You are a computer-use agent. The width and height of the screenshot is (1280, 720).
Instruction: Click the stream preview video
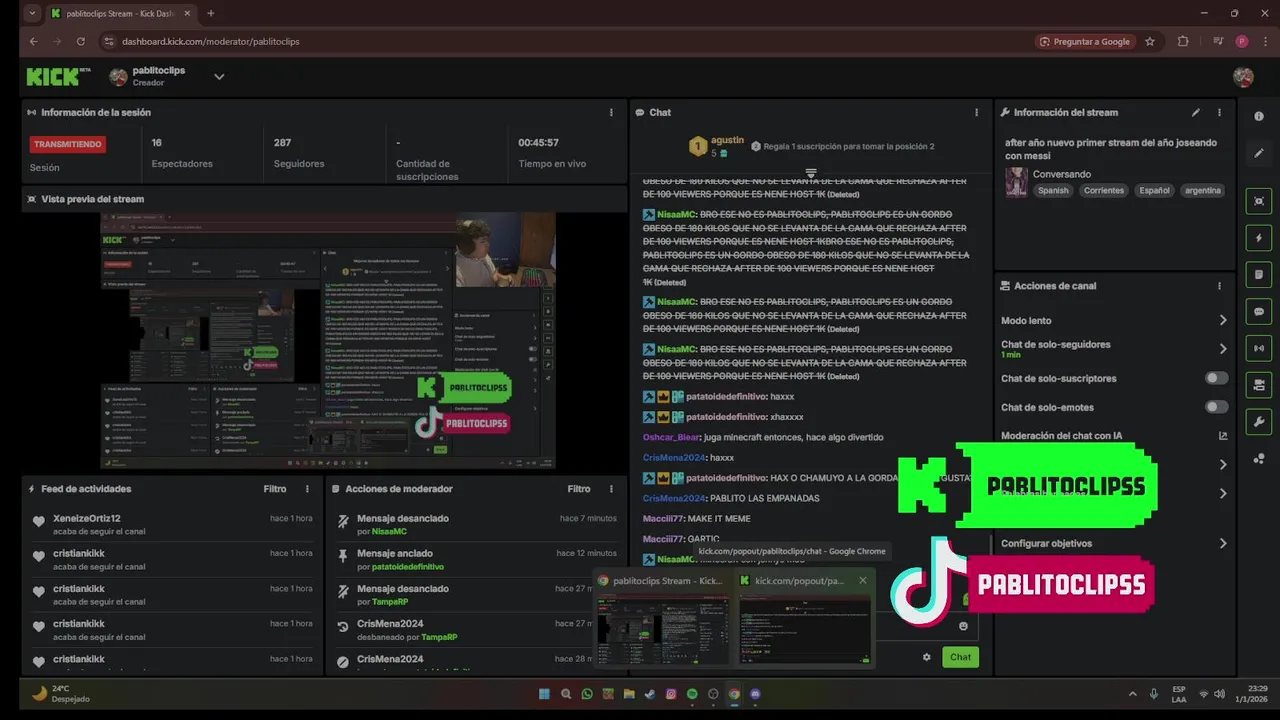pos(328,340)
